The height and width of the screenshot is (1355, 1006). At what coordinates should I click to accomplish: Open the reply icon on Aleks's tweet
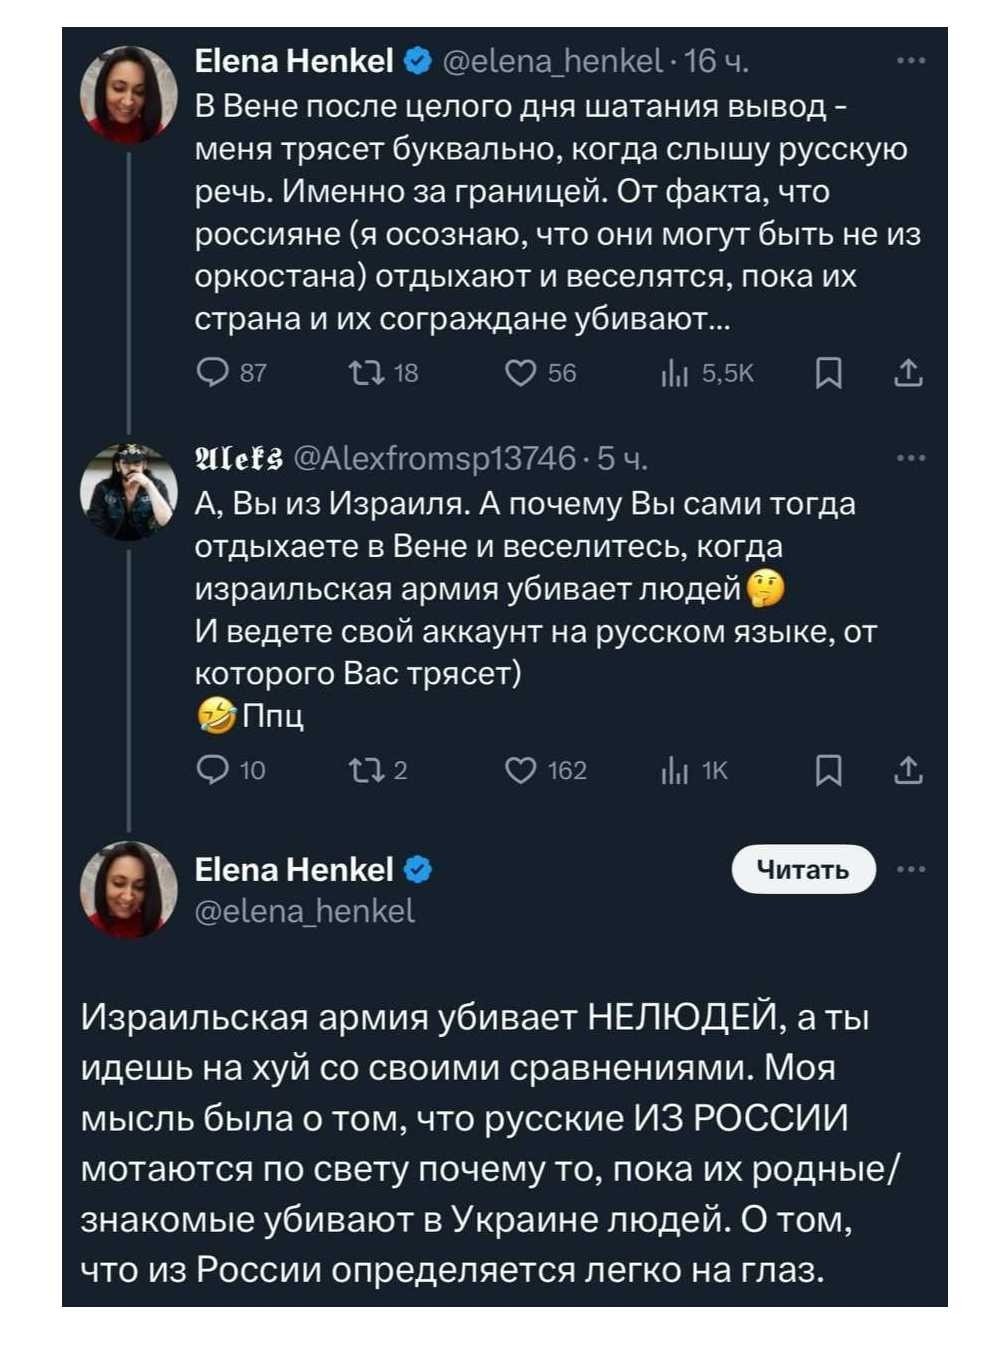[213, 770]
